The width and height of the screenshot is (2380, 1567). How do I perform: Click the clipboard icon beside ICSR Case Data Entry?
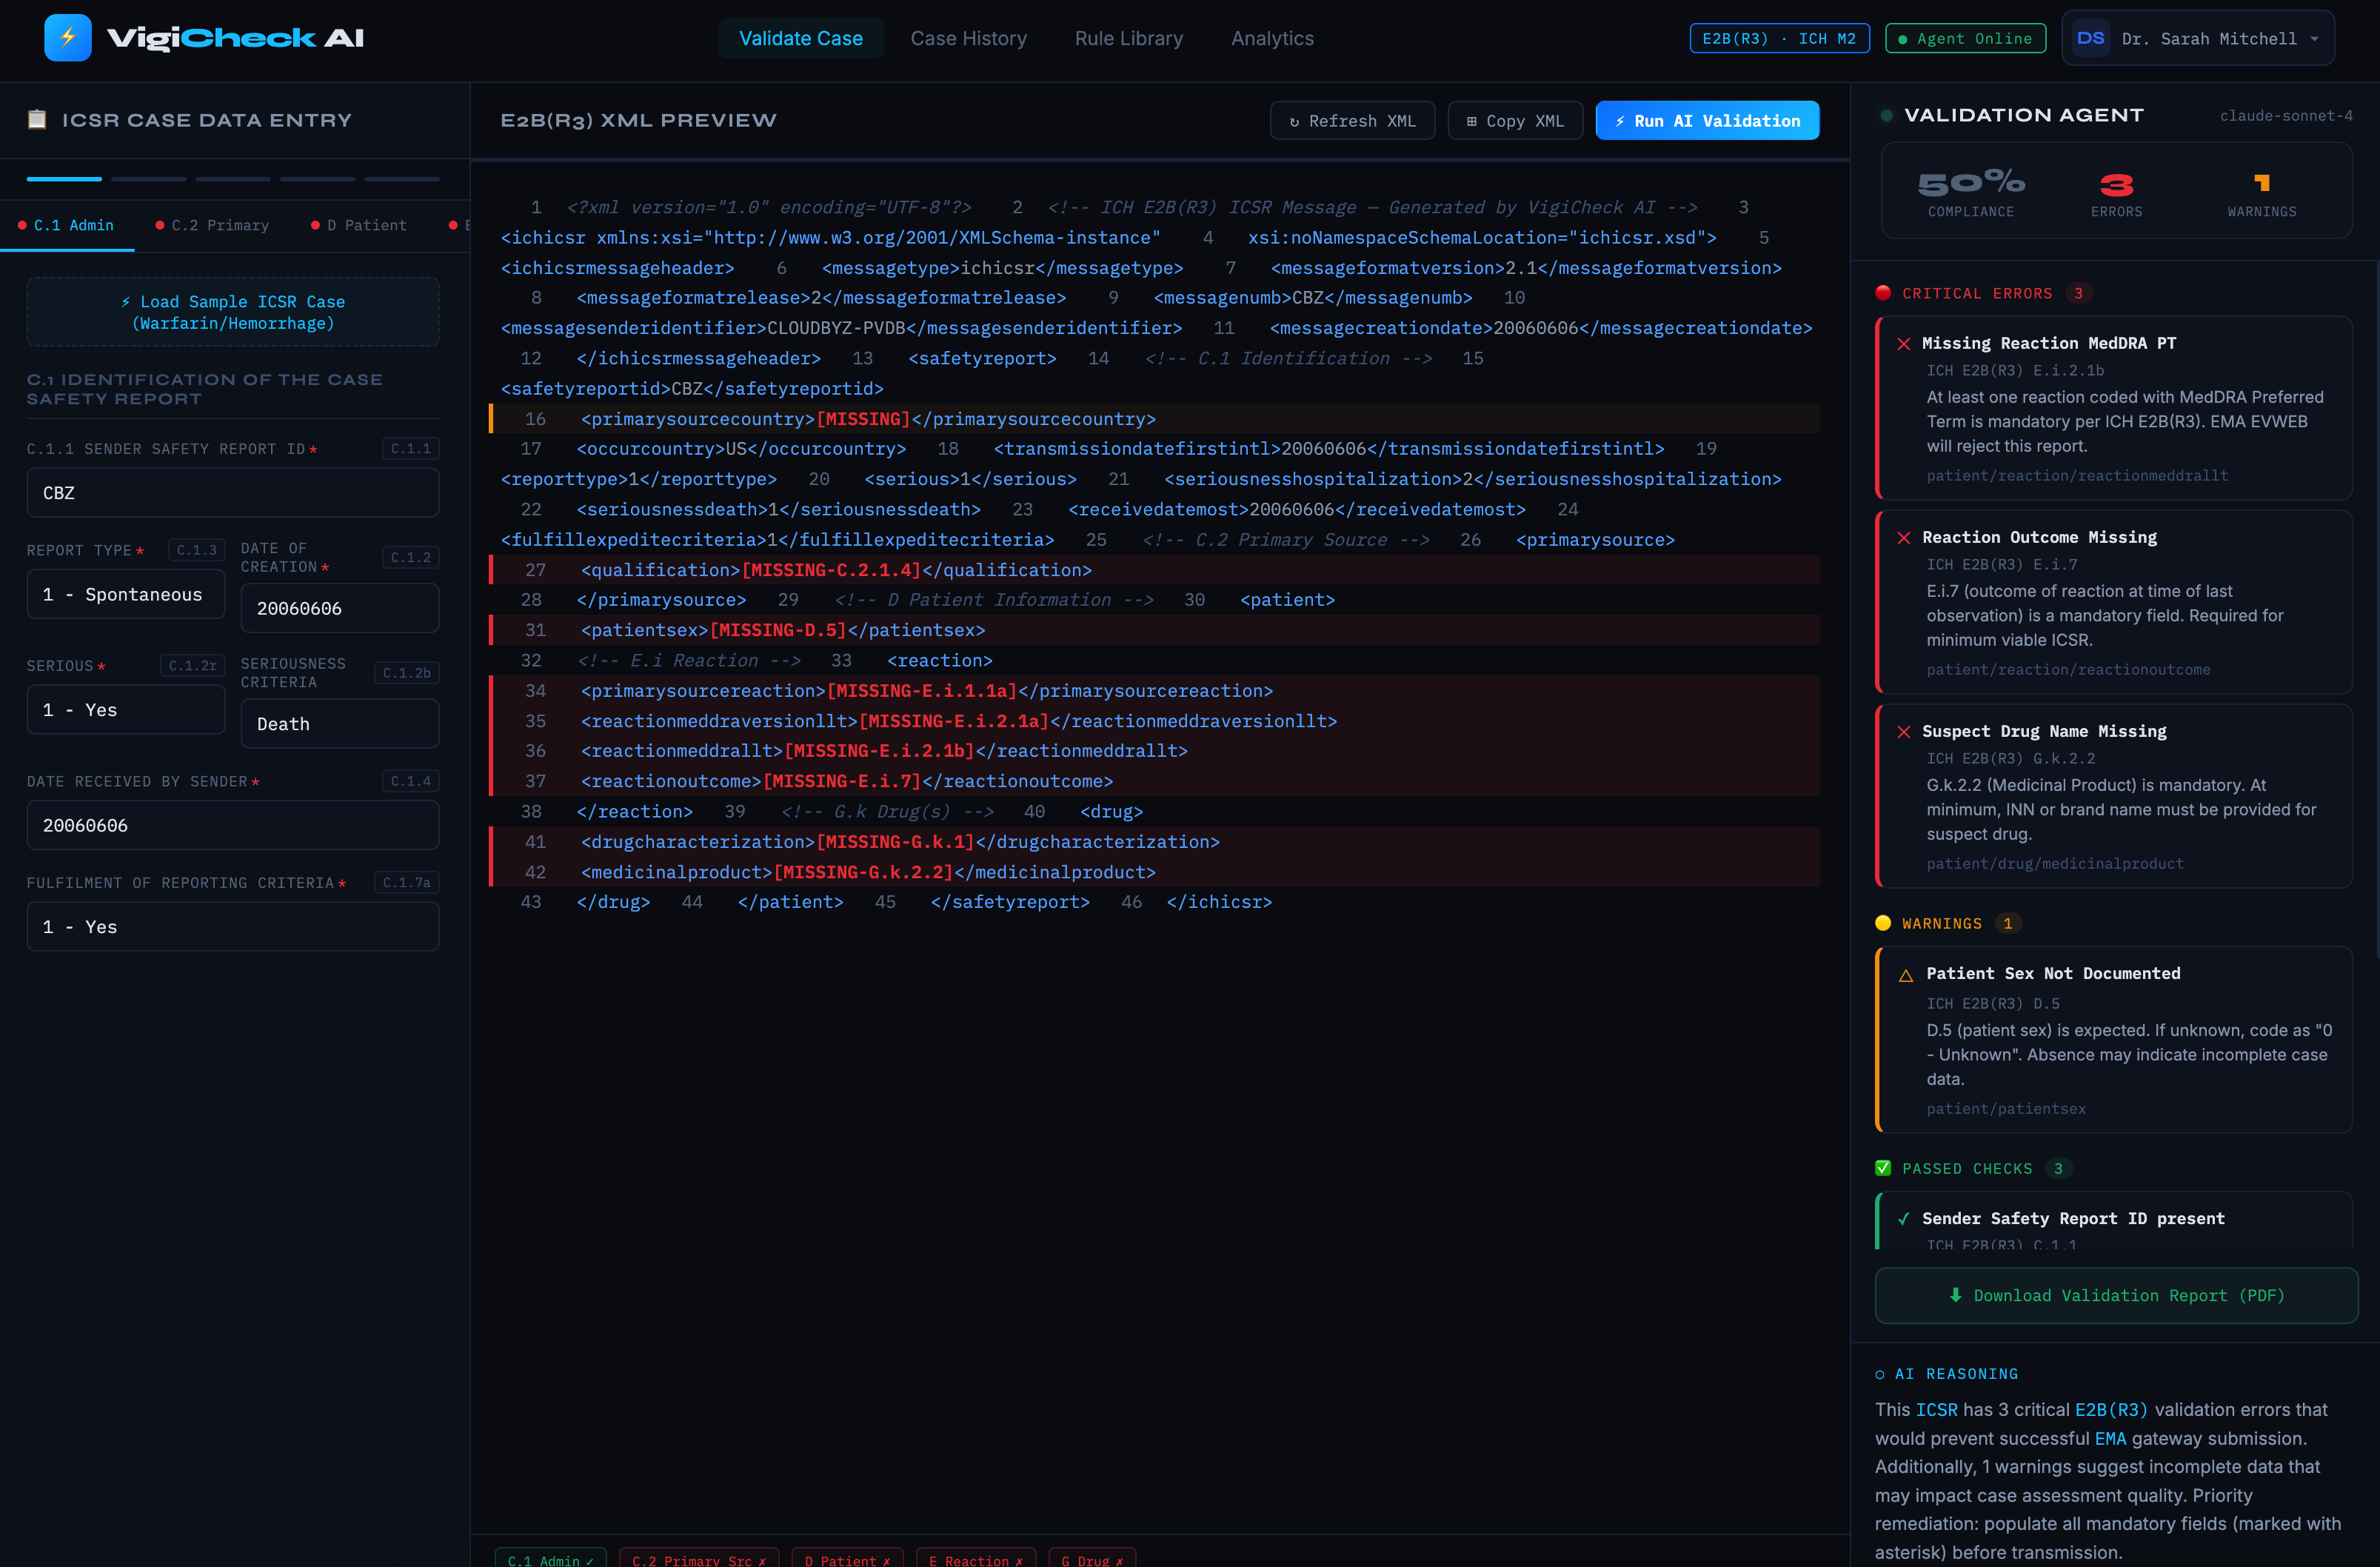coord(37,120)
